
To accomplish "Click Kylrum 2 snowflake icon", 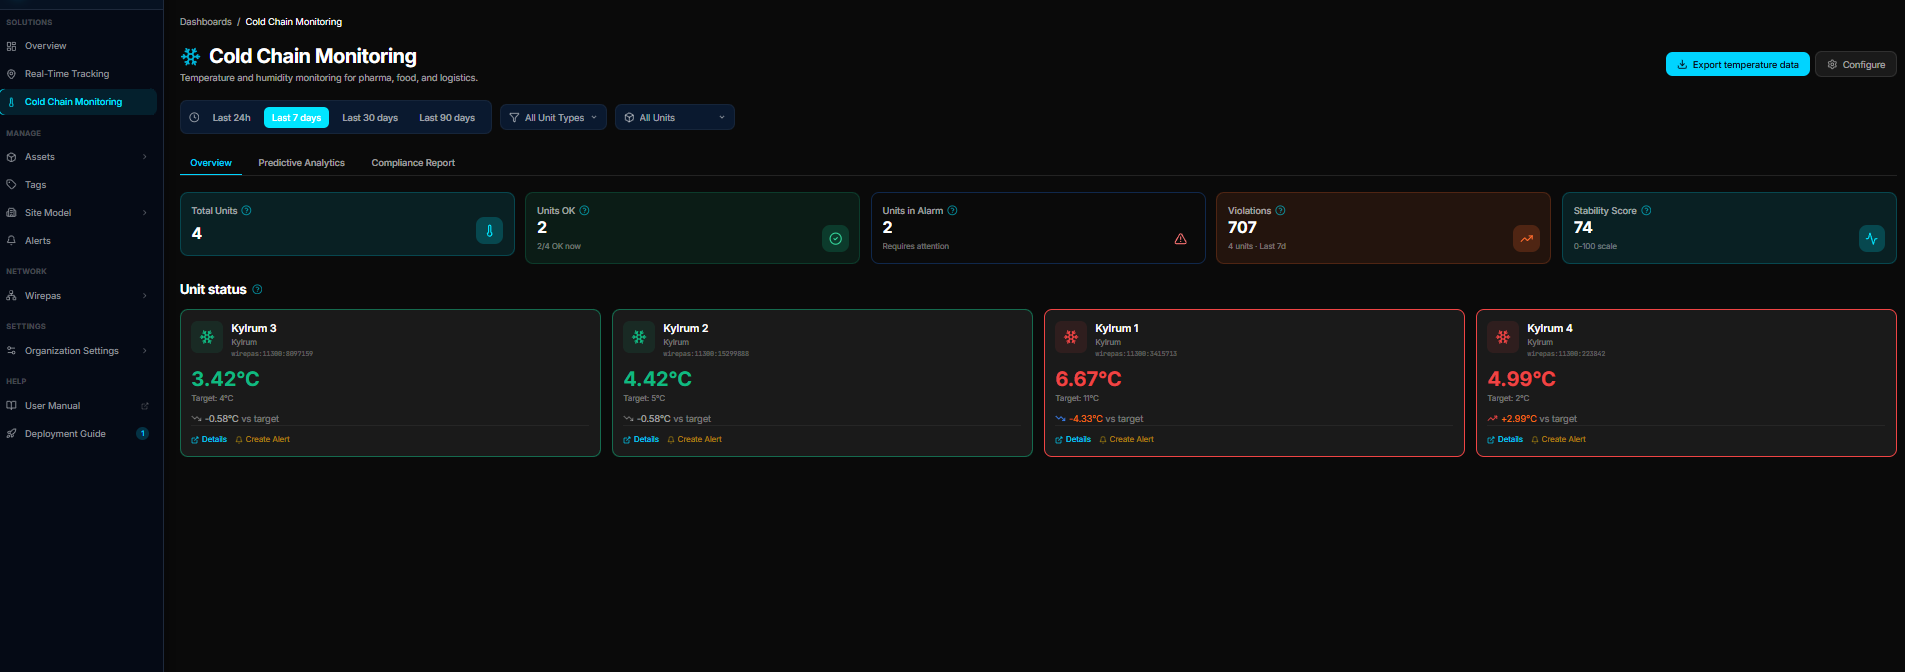I will click(639, 337).
